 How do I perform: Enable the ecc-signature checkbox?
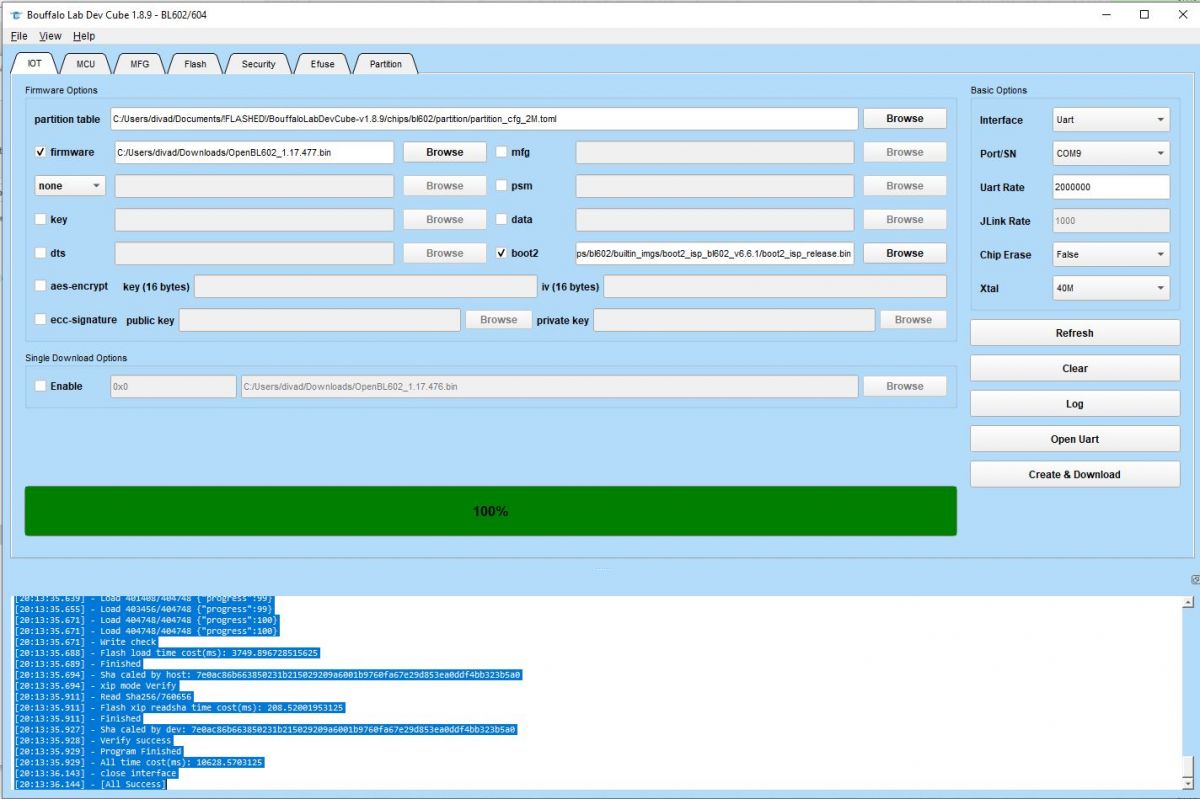[40, 320]
